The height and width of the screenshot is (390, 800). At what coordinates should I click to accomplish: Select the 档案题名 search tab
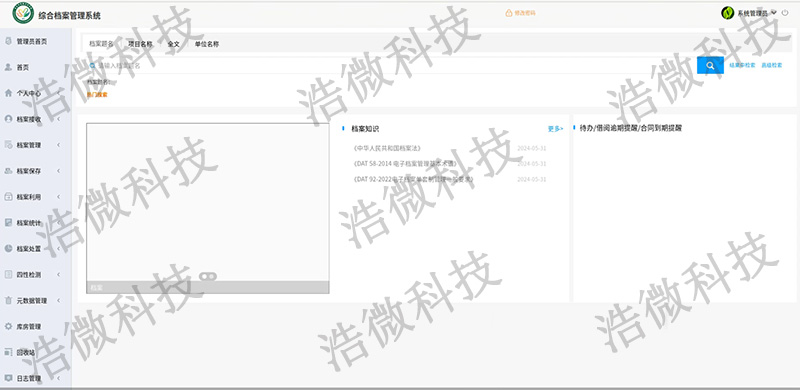[x=101, y=44]
